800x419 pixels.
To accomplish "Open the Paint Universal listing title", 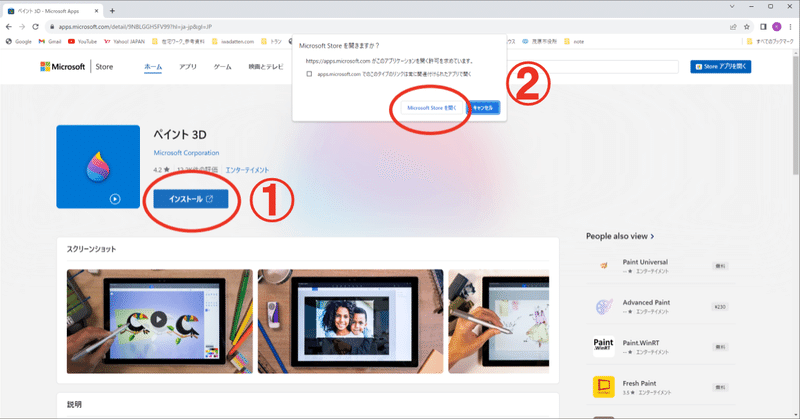I will [x=645, y=262].
